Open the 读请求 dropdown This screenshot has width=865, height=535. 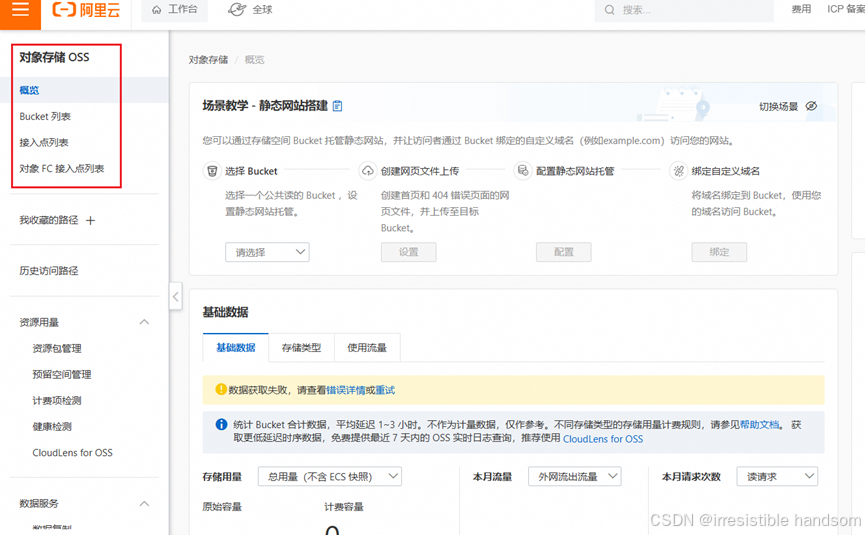click(777, 477)
